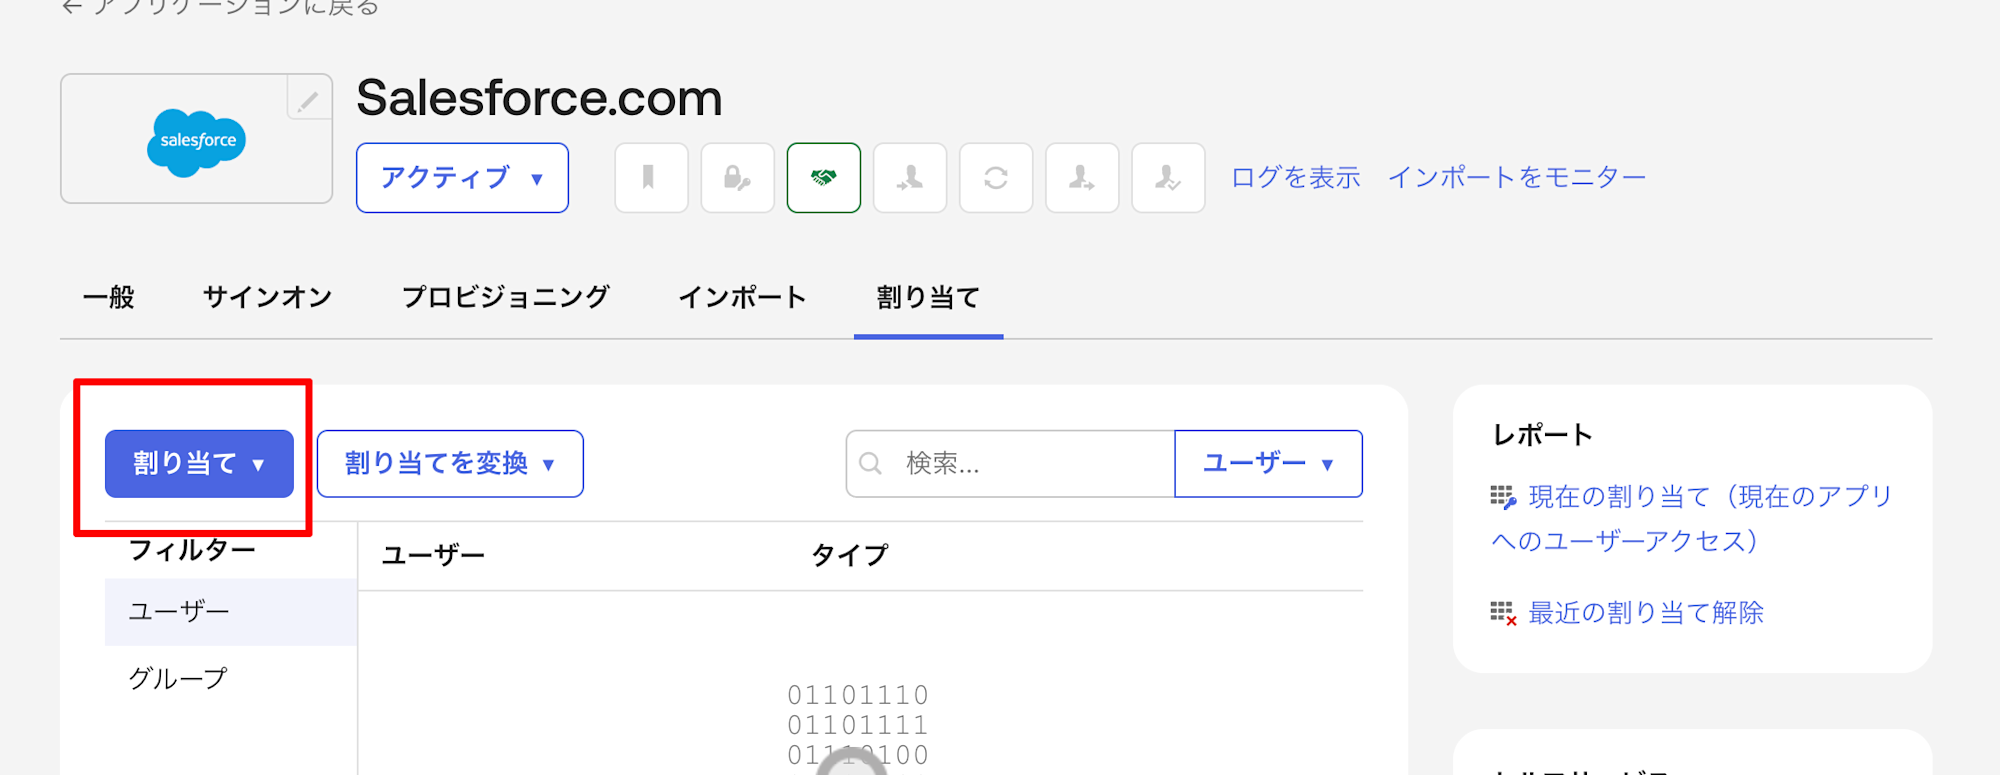Open the ユーザー search type dropdown
Viewport: 2000px width, 775px height.
click(x=1268, y=464)
